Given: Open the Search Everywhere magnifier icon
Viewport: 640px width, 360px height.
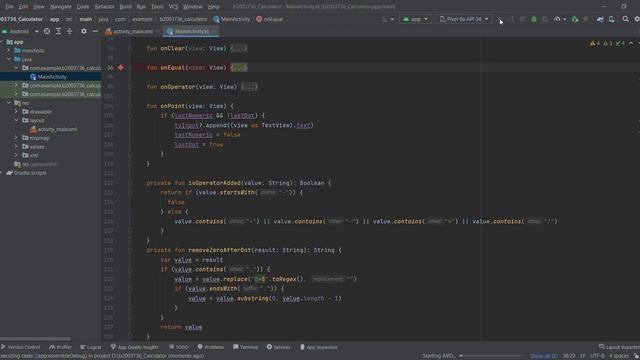Looking at the screenshot, I should (625, 19).
